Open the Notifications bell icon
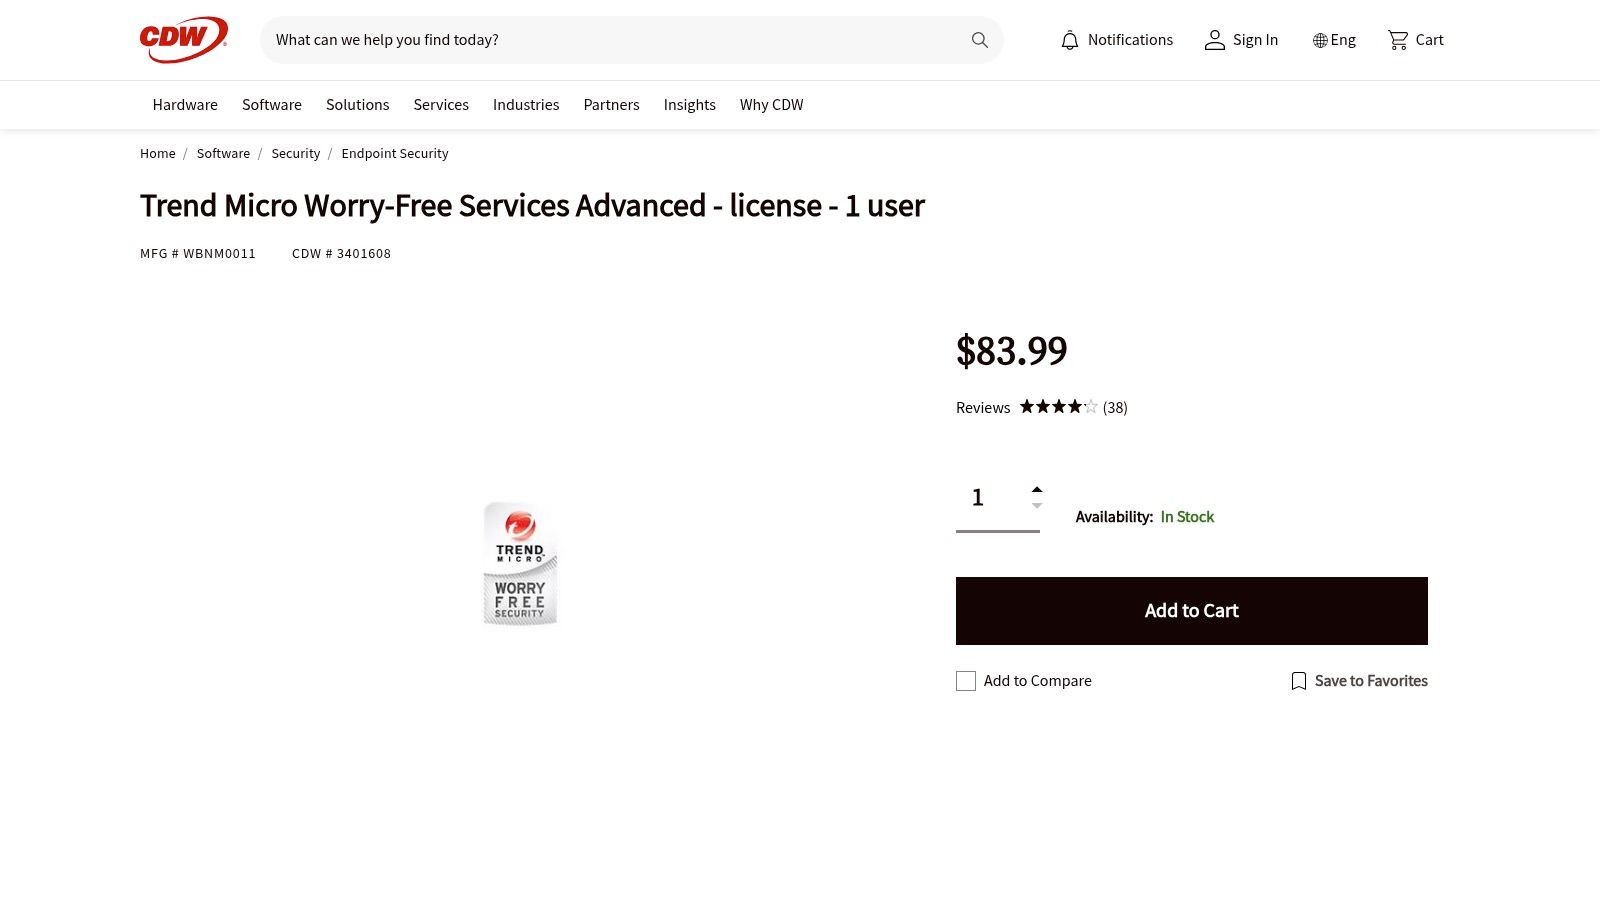Viewport: 1600px width, 900px height. [1069, 39]
